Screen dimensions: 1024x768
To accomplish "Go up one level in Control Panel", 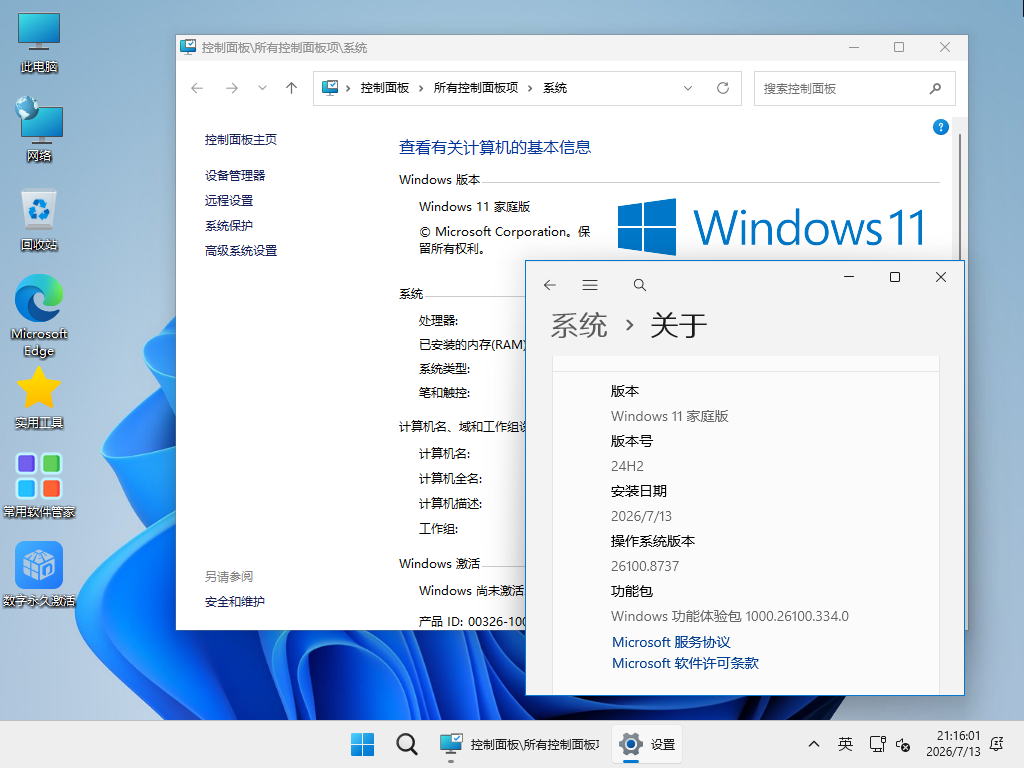I will [x=291, y=88].
